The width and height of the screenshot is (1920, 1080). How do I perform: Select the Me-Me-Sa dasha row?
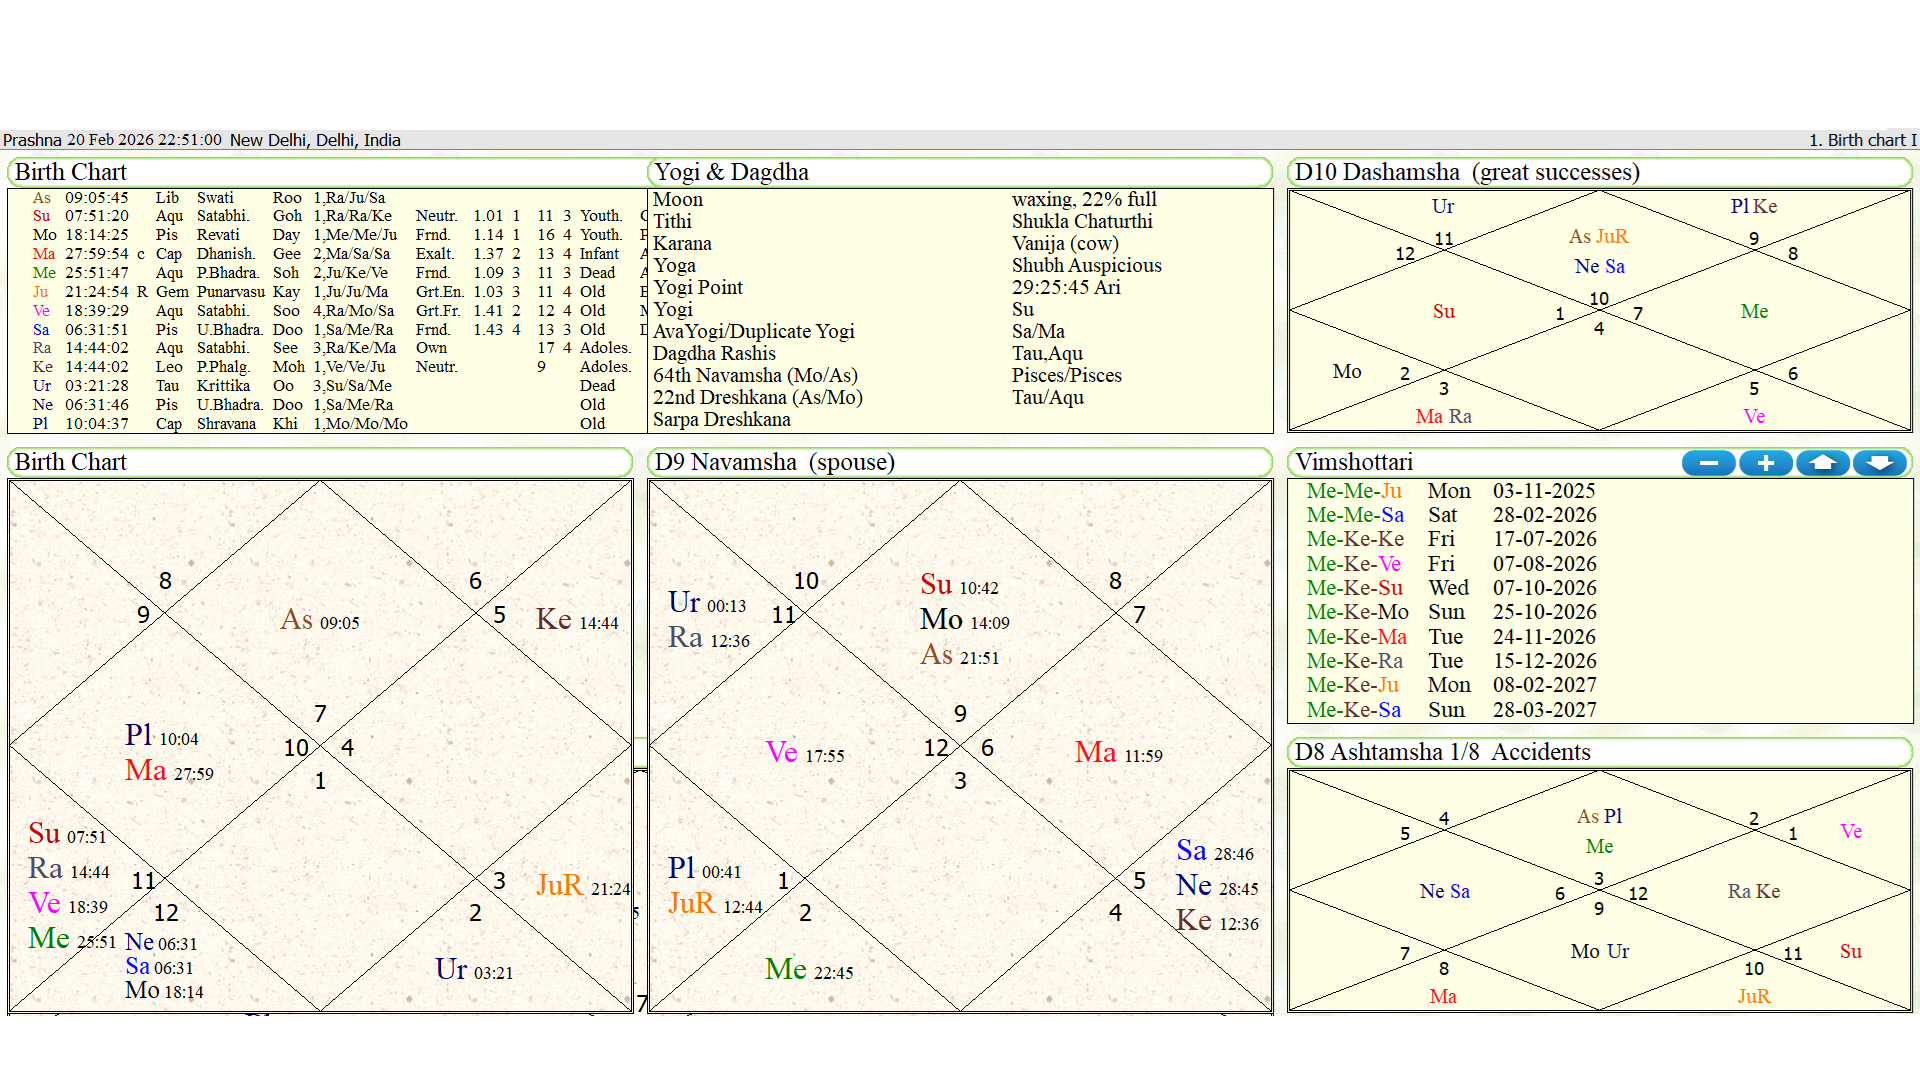(1355, 515)
